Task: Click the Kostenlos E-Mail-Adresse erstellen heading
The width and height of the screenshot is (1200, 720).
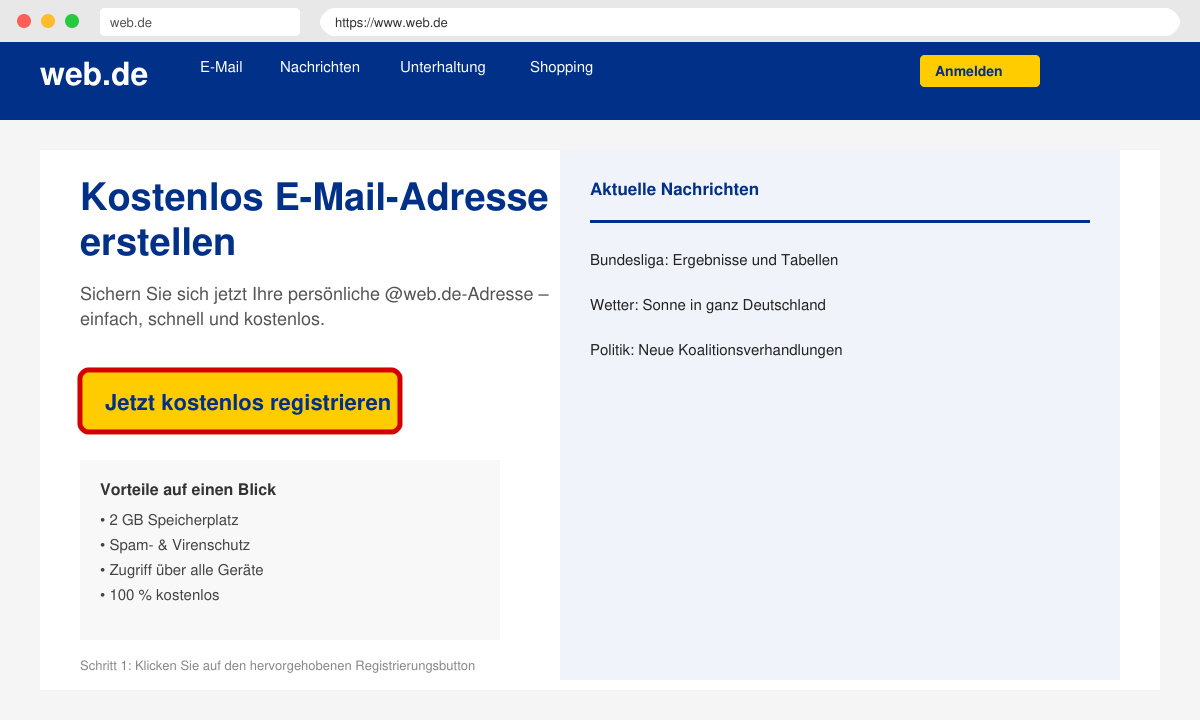Action: tap(314, 219)
